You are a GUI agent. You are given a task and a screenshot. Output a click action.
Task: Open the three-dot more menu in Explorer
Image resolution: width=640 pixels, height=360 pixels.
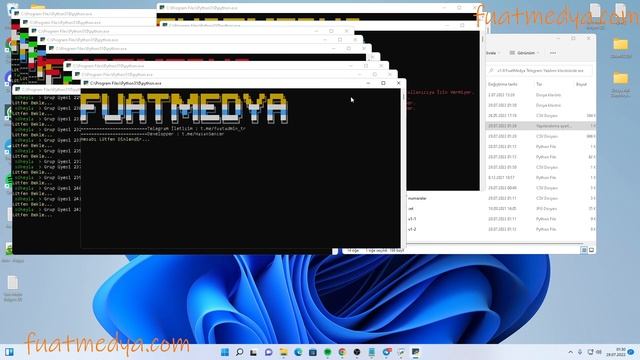(553, 53)
